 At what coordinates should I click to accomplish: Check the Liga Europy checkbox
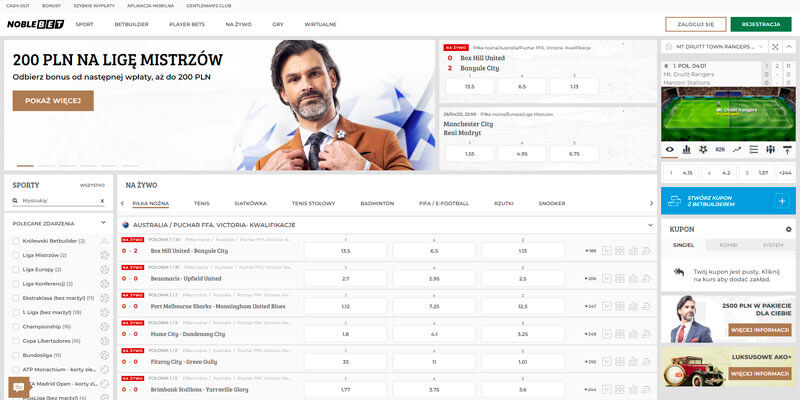(x=16, y=269)
